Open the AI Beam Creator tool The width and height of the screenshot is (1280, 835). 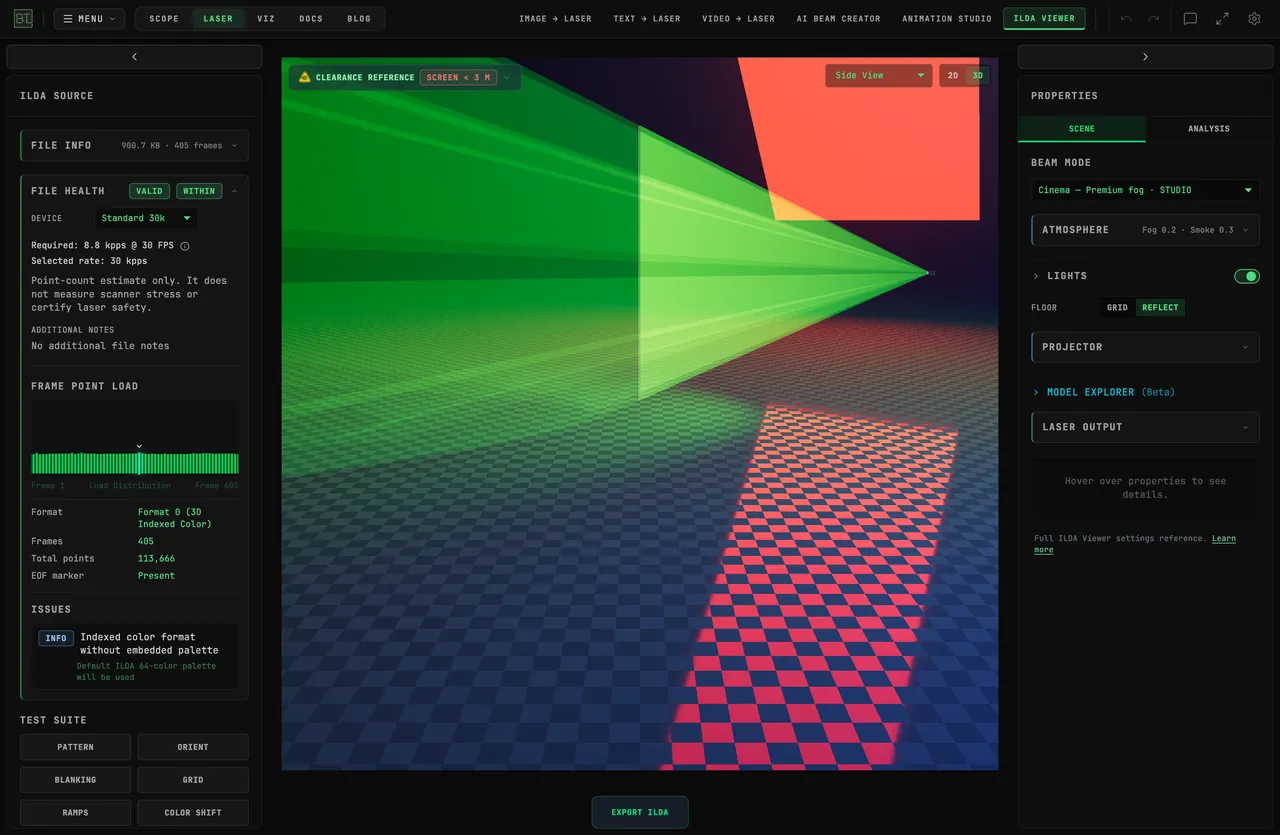pyautogui.click(x=839, y=18)
